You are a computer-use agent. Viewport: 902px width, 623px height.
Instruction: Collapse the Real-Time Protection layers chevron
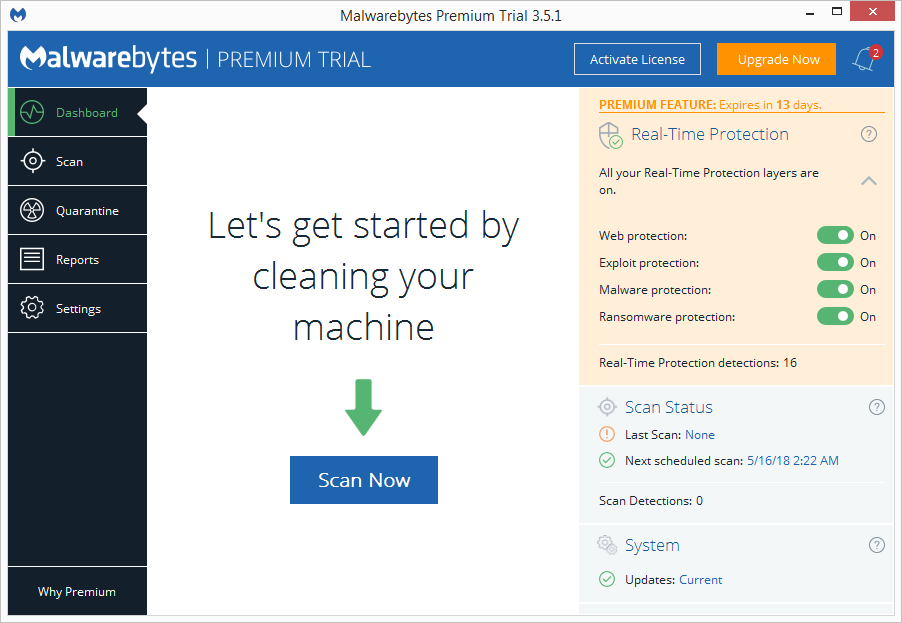tap(869, 181)
